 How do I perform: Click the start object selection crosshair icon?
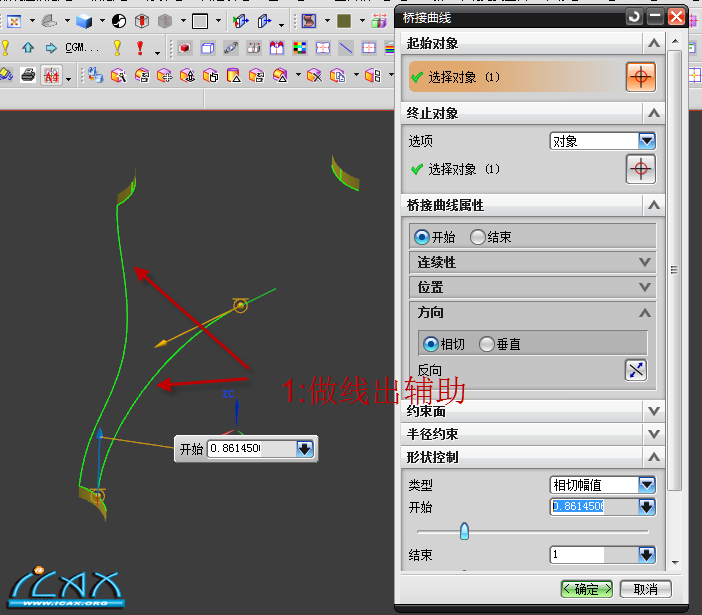641,77
